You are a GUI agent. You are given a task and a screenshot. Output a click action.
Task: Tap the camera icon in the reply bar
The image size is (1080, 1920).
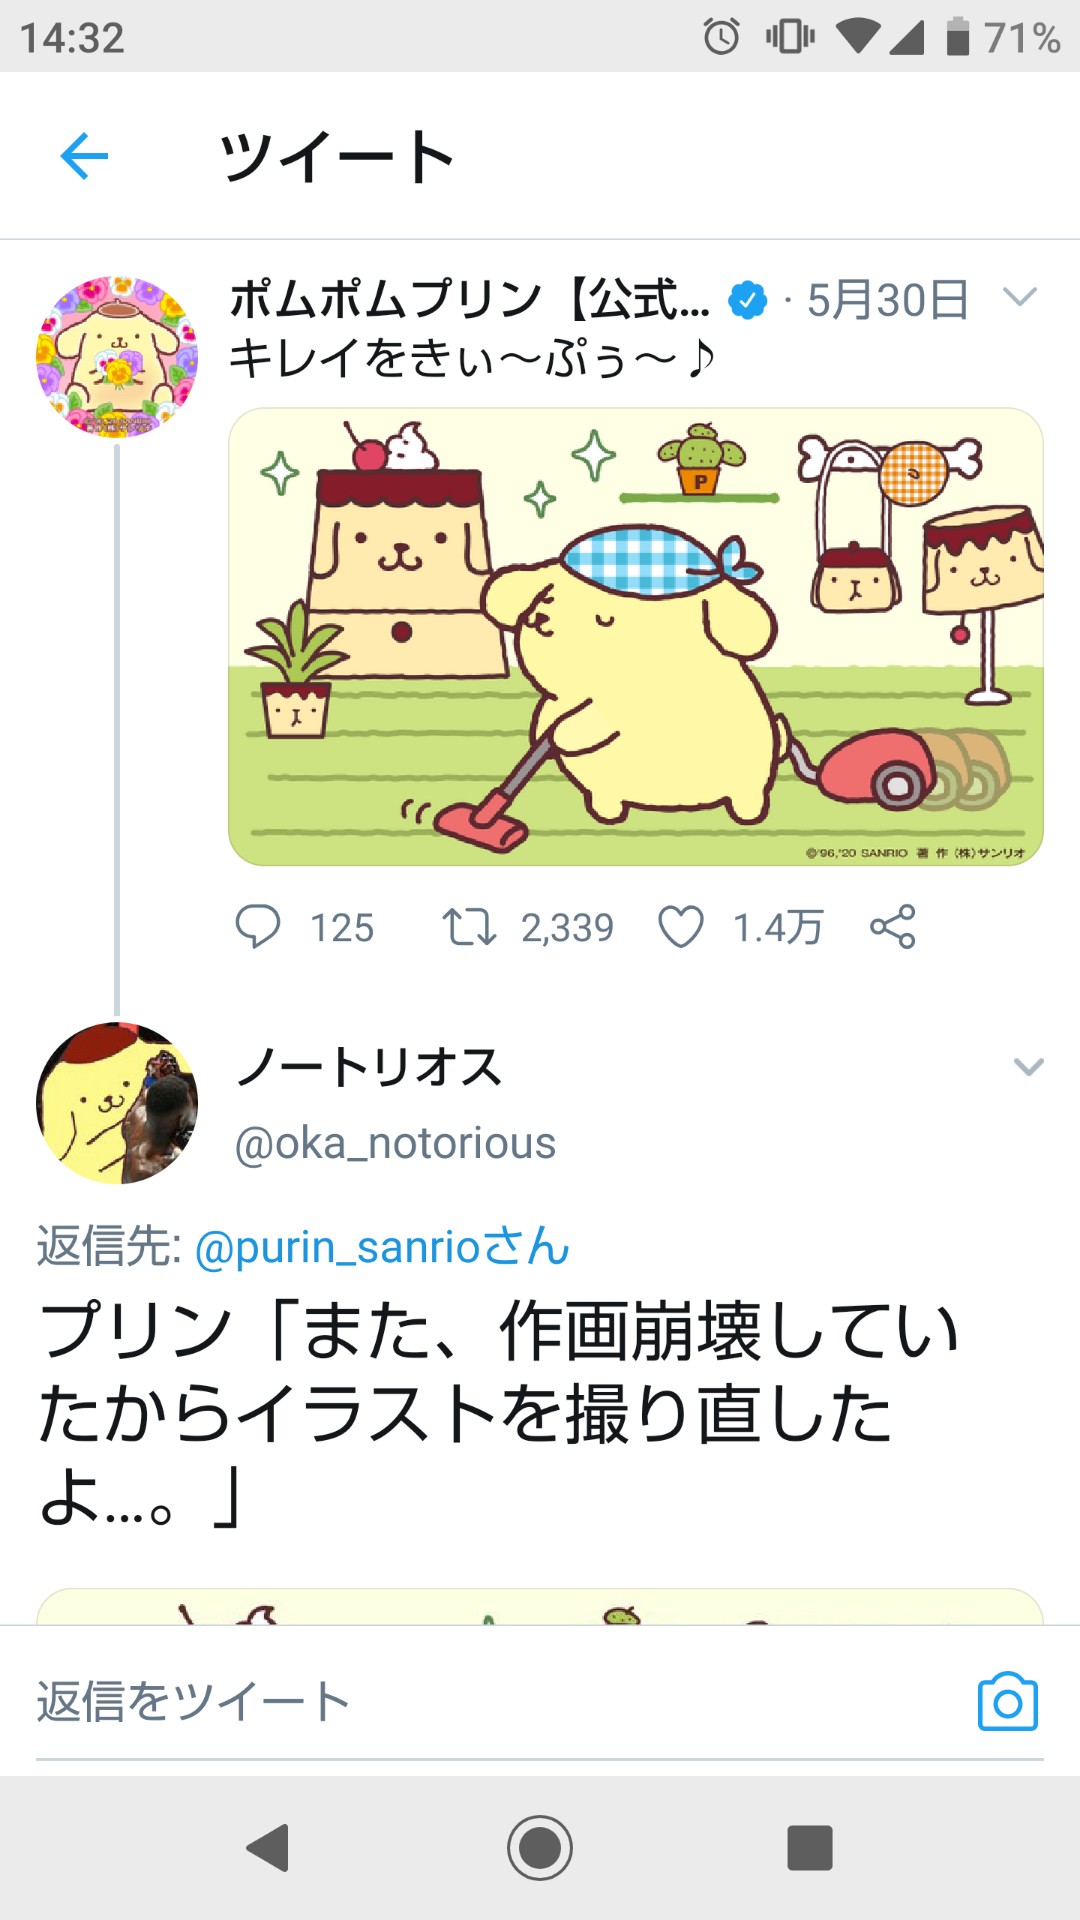pyautogui.click(x=1007, y=1701)
